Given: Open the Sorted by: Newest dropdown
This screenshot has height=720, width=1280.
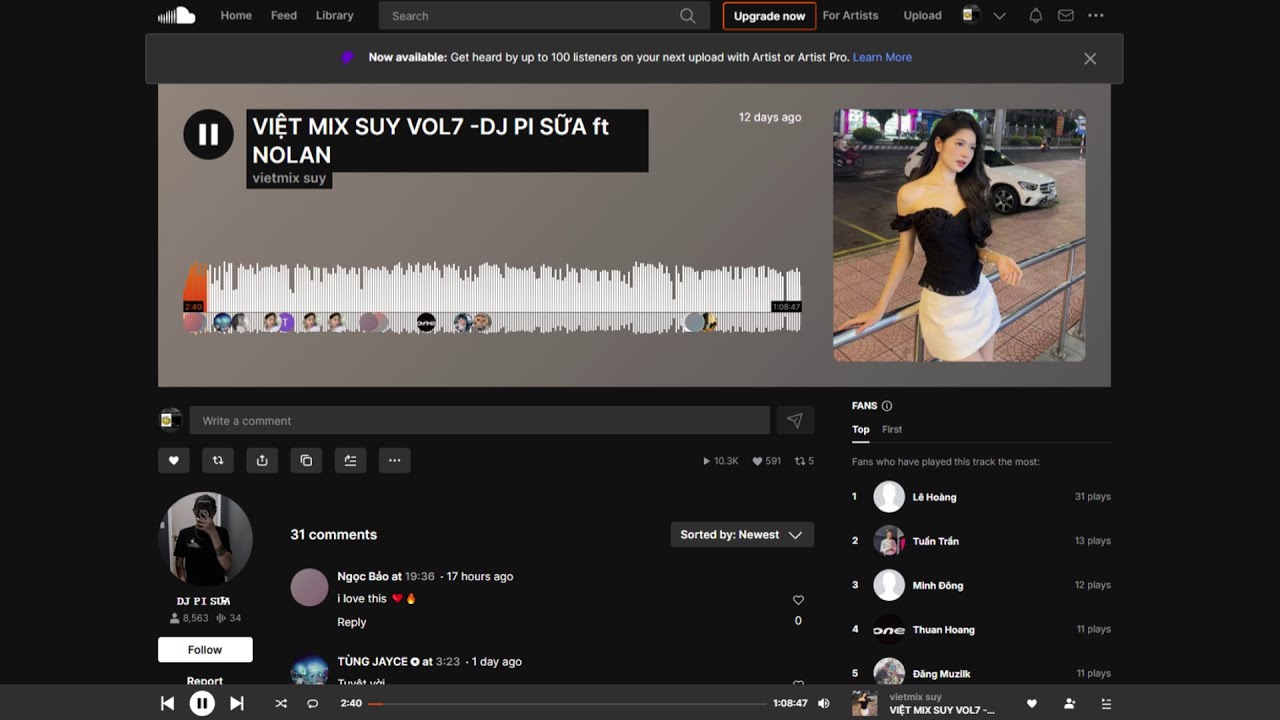Looking at the screenshot, I should (x=742, y=534).
